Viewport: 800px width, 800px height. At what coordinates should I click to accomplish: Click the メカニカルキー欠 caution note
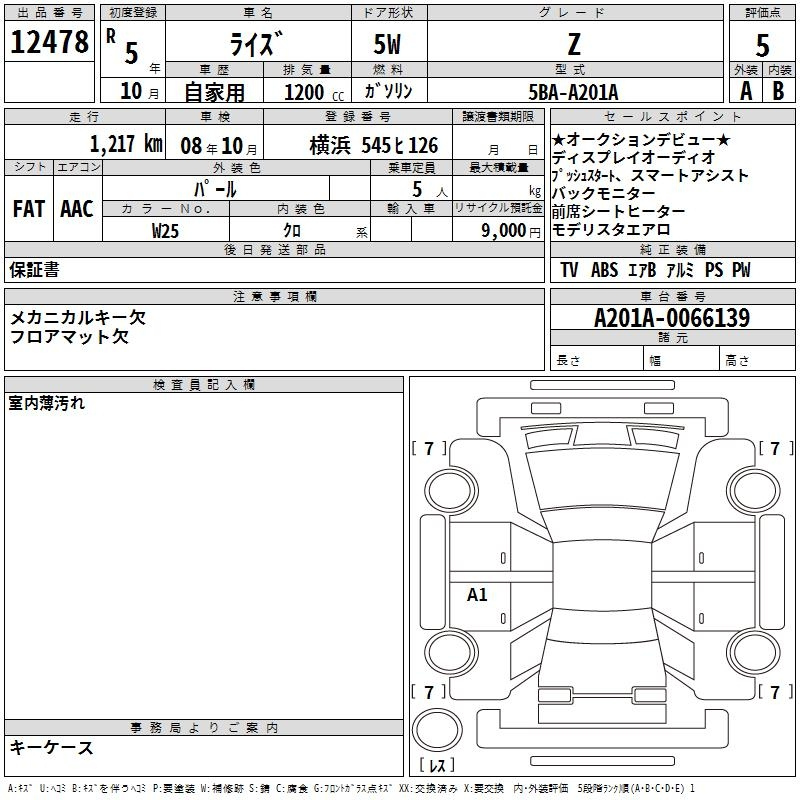78,317
